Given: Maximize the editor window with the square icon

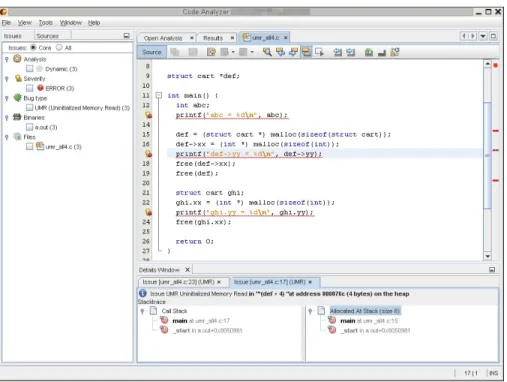Looking at the screenshot, I should (x=494, y=36).
